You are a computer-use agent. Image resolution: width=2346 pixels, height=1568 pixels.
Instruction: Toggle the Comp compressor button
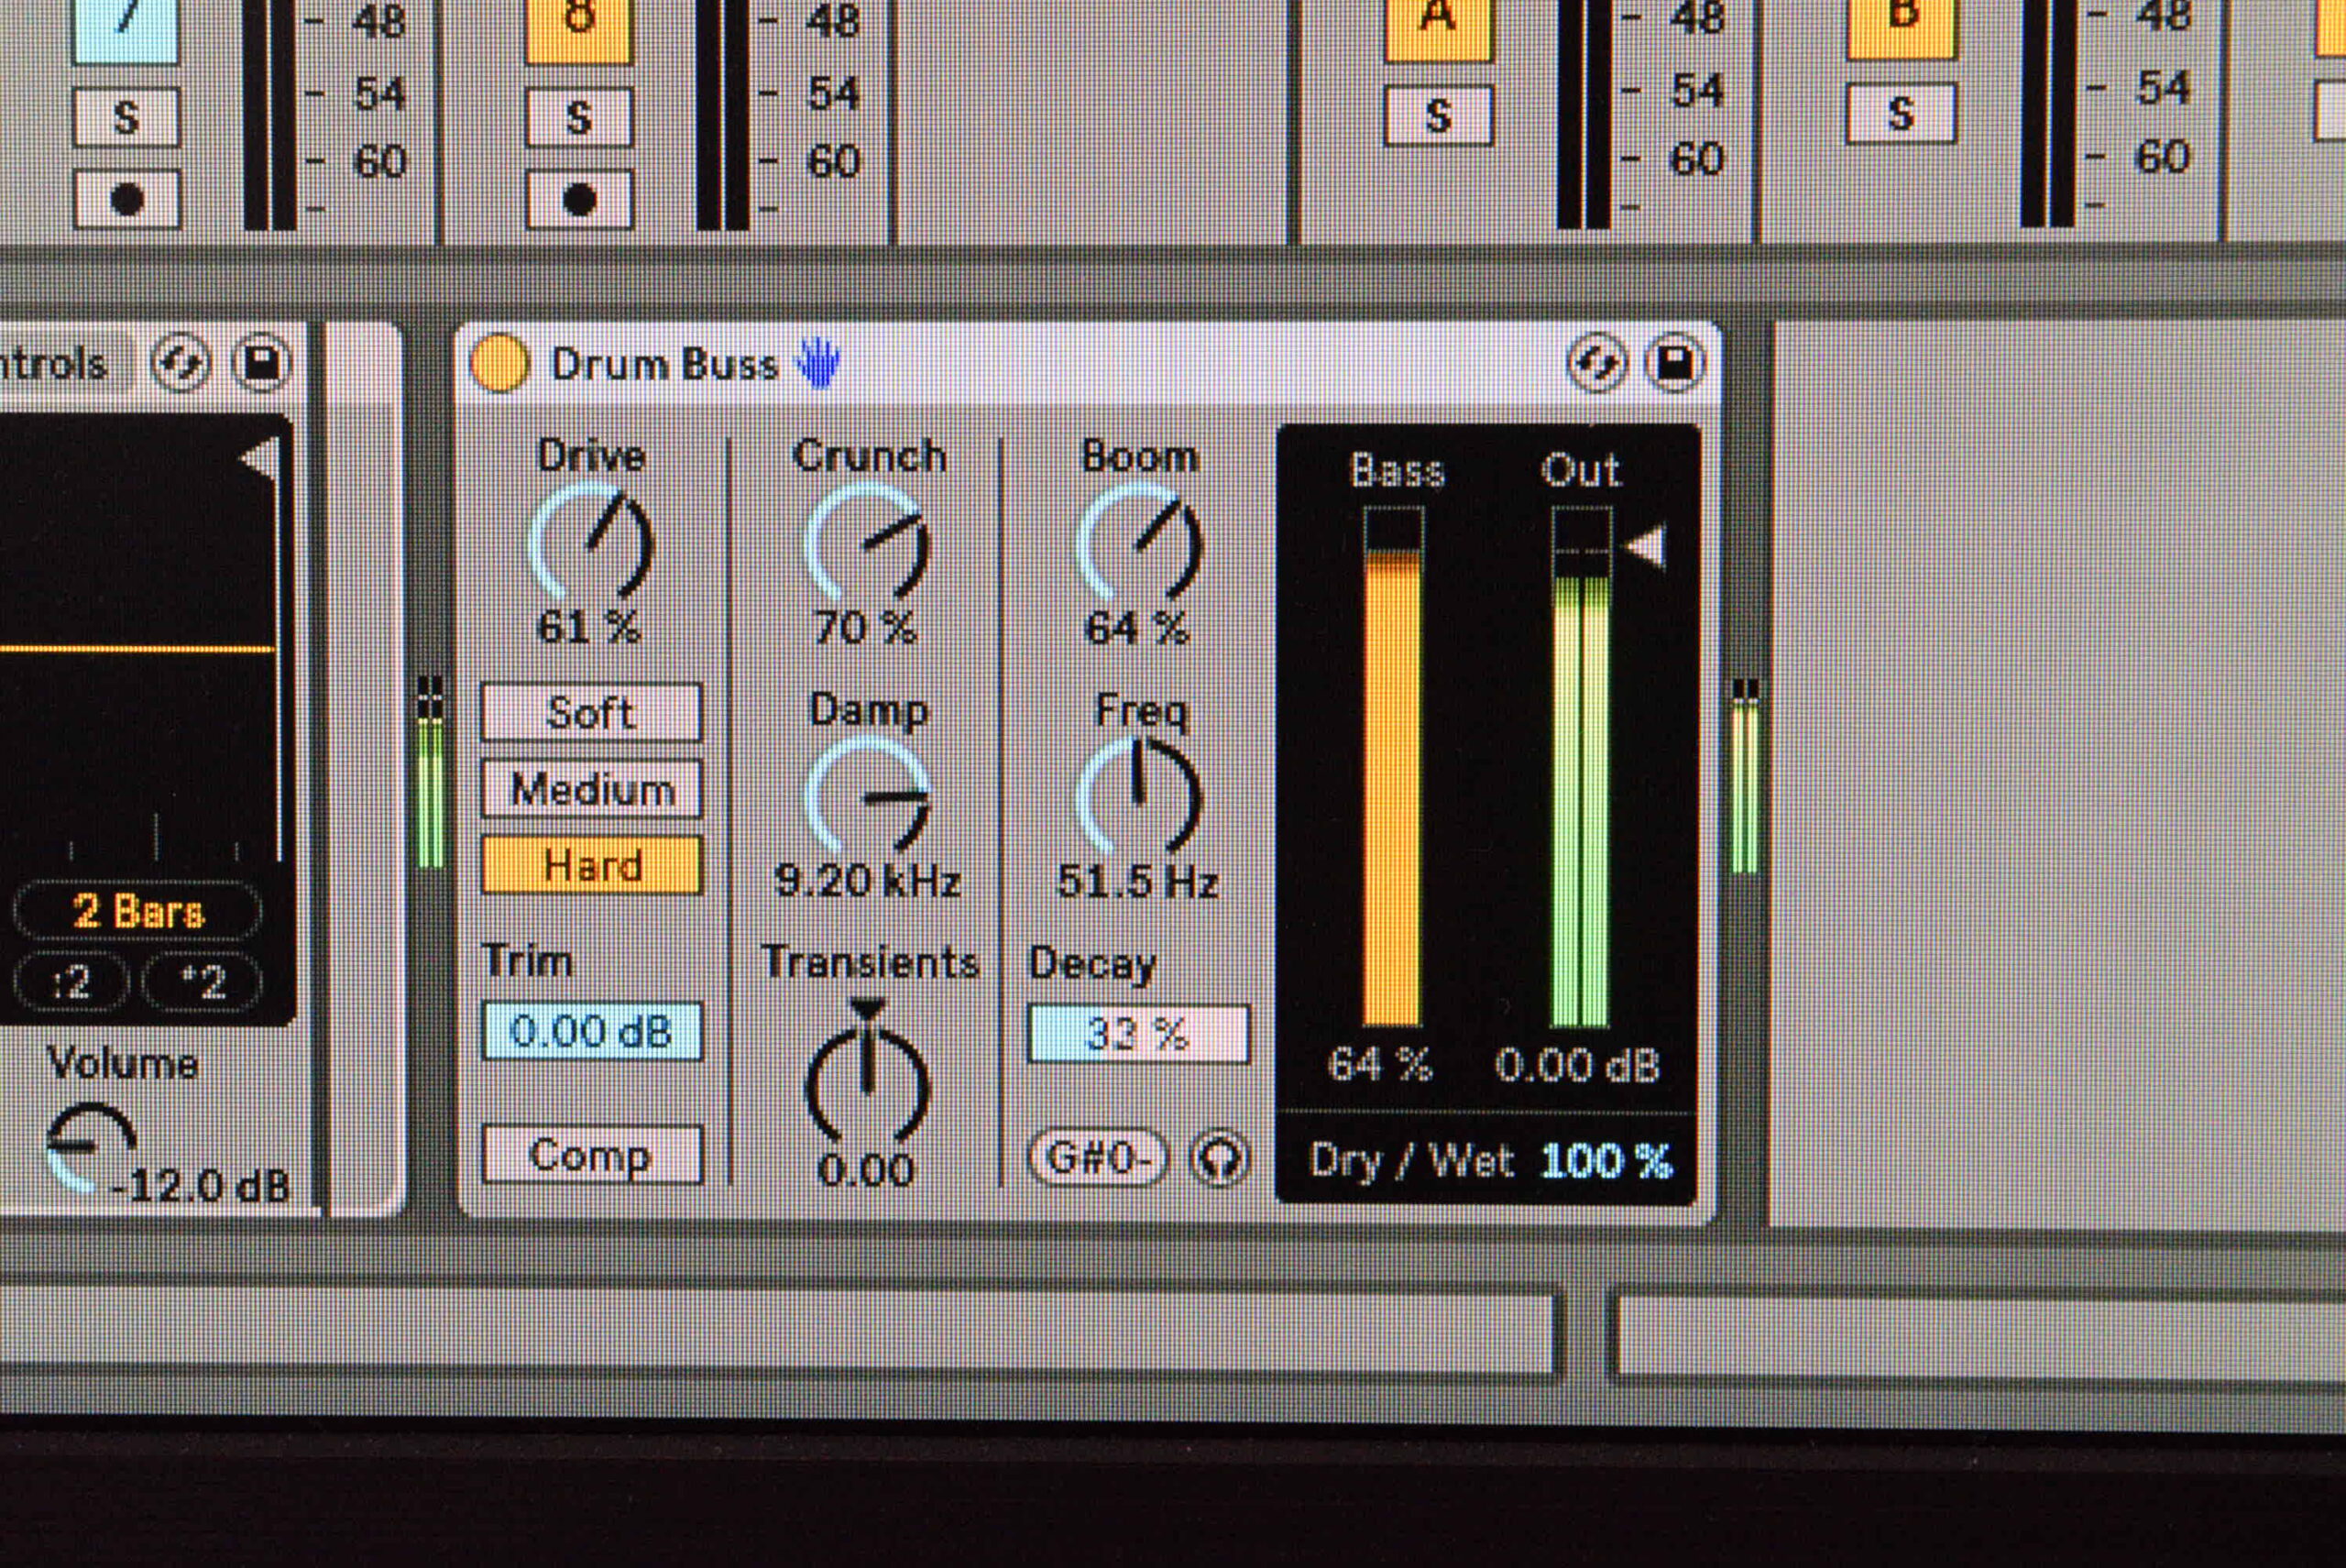click(591, 1155)
